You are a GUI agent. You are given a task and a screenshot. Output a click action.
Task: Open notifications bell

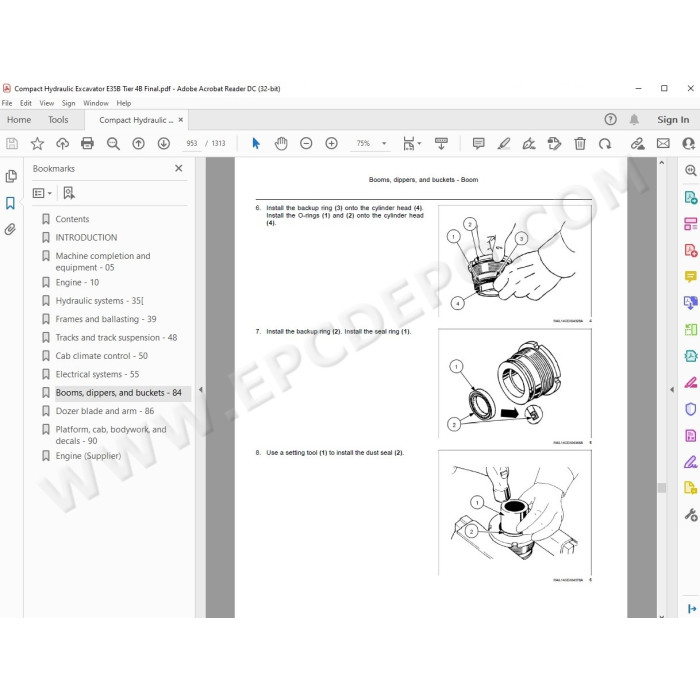click(x=634, y=119)
